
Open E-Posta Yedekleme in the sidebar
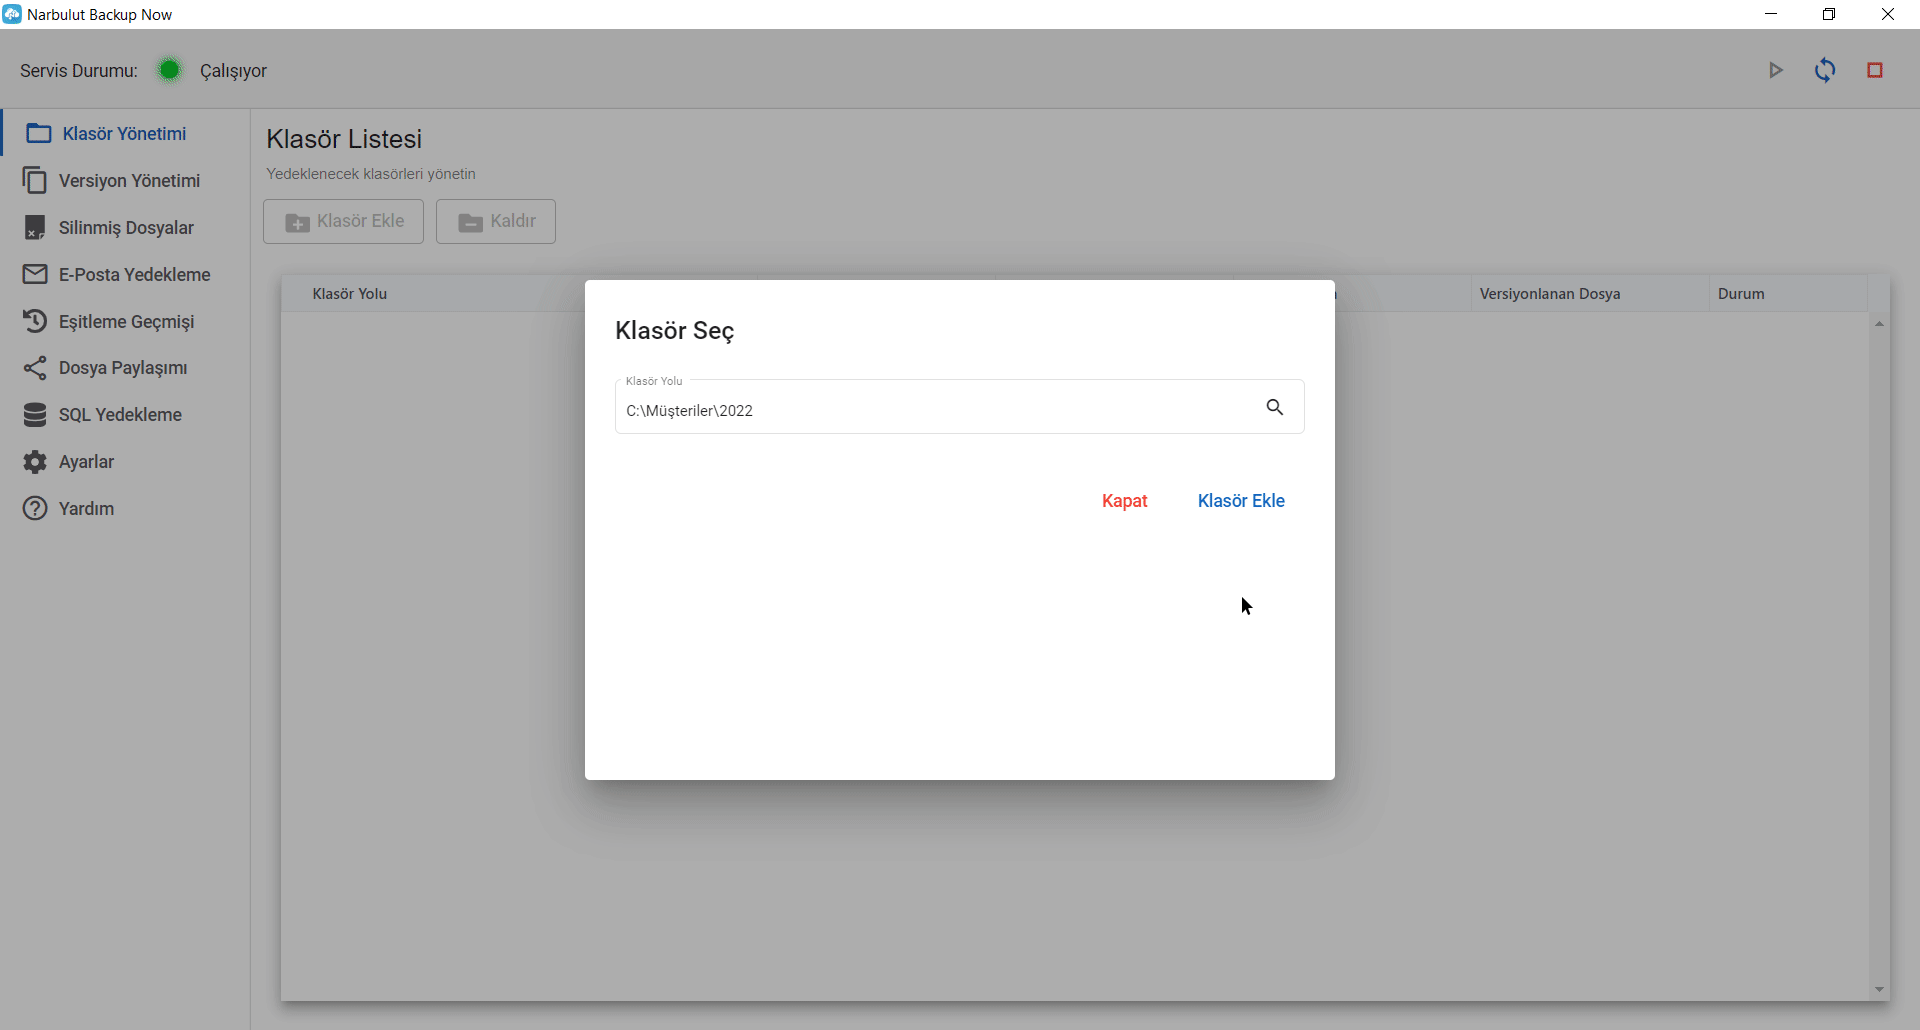125,275
